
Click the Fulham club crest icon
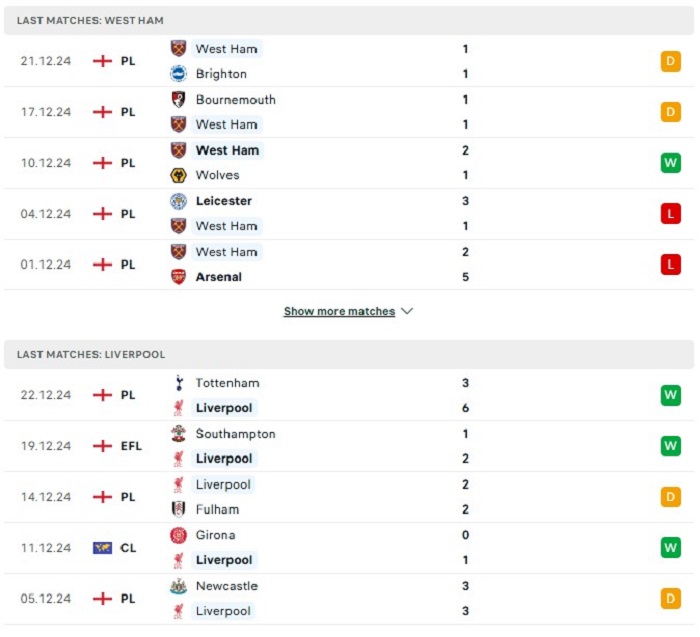tap(179, 509)
